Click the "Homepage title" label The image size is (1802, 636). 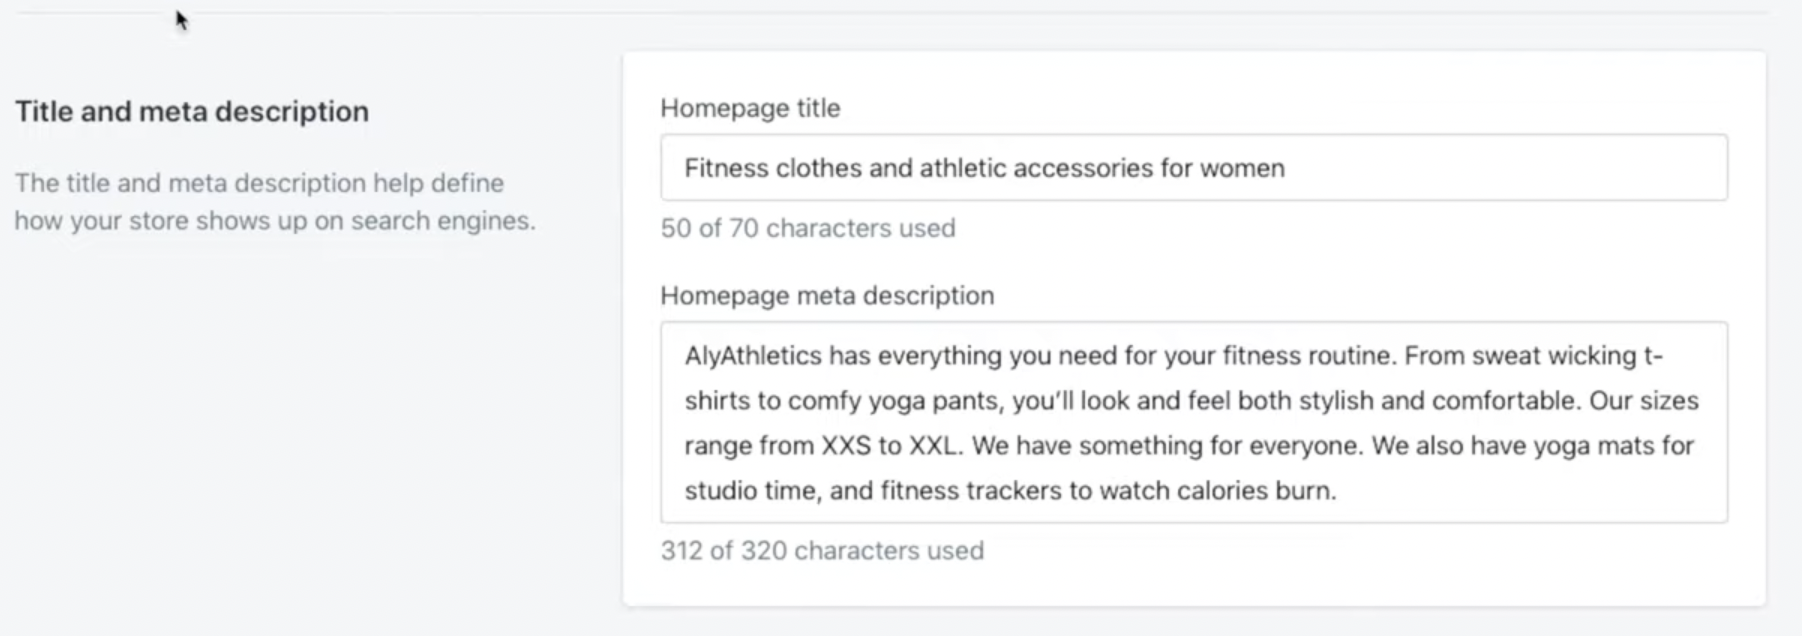tap(750, 108)
